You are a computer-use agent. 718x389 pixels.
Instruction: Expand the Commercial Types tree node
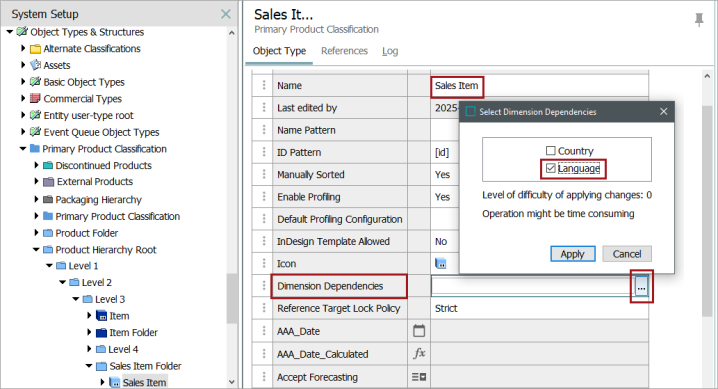click(x=23, y=98)
